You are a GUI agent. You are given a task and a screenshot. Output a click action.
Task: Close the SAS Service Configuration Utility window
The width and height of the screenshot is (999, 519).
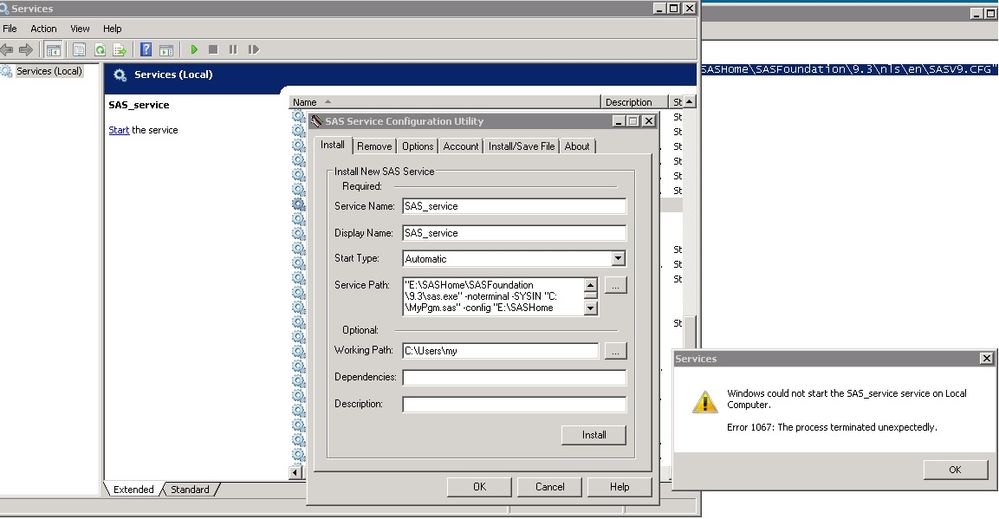(x=648, y=121)
